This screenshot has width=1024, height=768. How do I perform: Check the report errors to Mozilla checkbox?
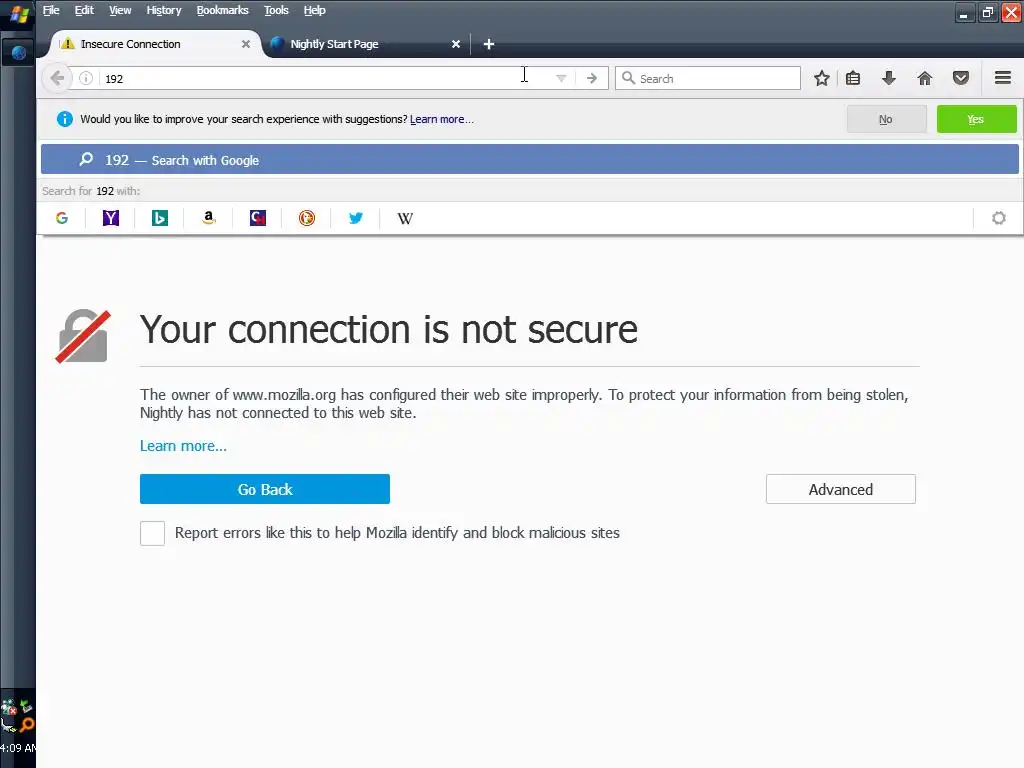tap(152, 533)
